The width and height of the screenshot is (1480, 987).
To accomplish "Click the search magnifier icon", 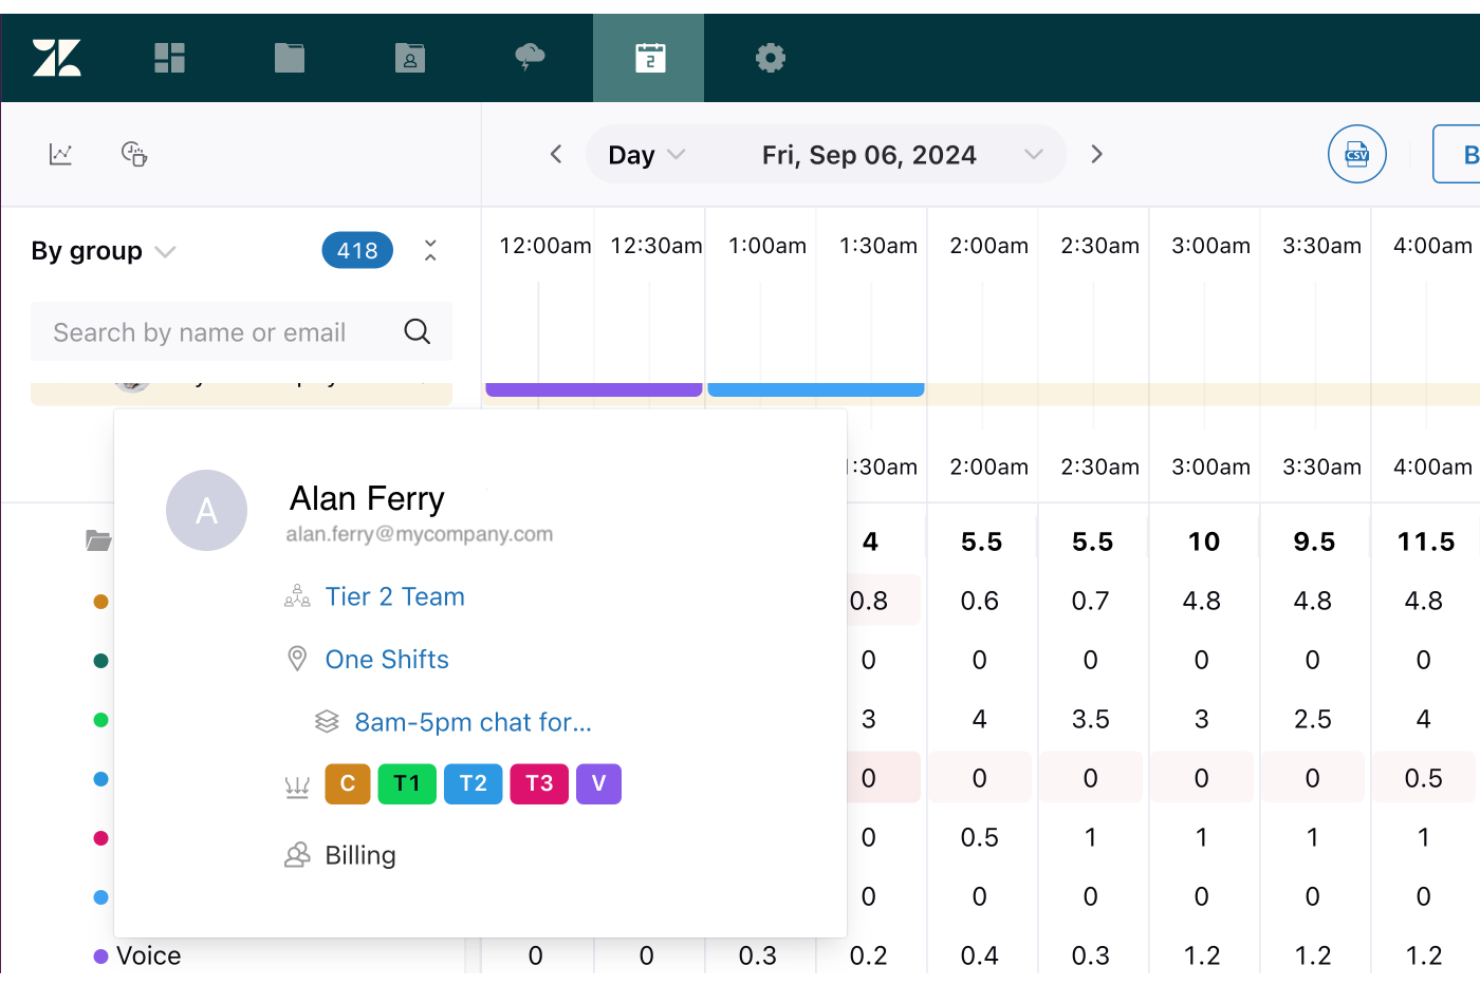I will point(416,331).
